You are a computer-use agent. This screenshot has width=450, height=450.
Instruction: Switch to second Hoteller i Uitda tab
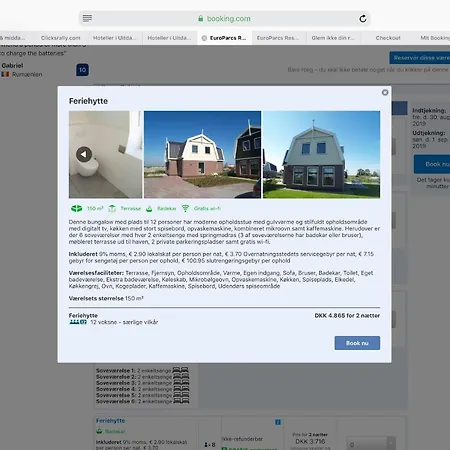[169, 38]
